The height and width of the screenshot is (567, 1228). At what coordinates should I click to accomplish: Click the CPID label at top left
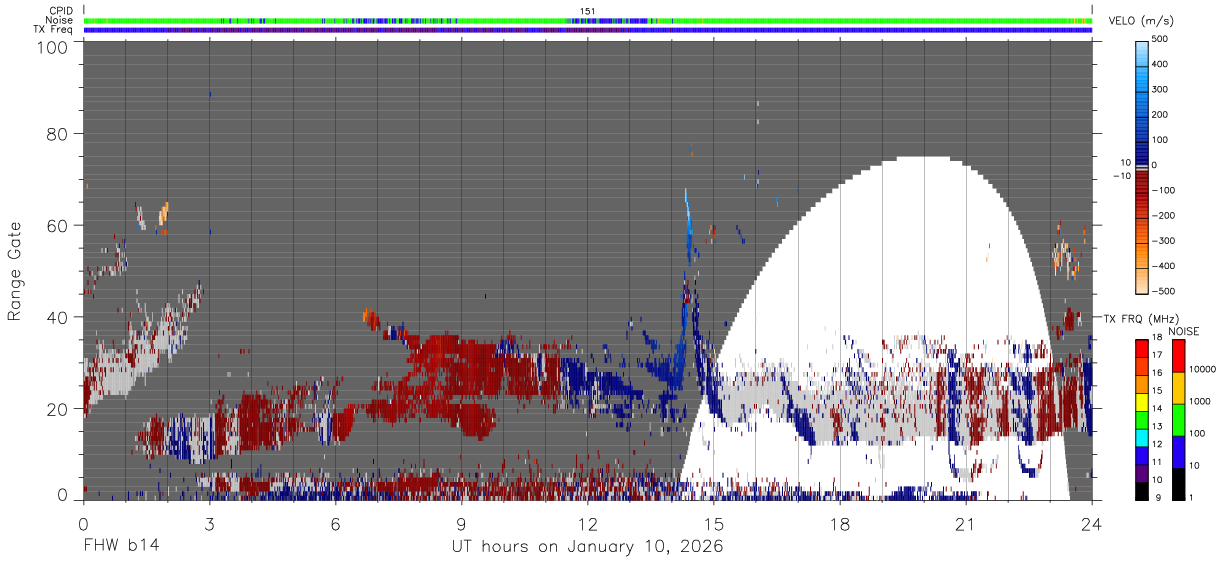click(x=61, y=11)
